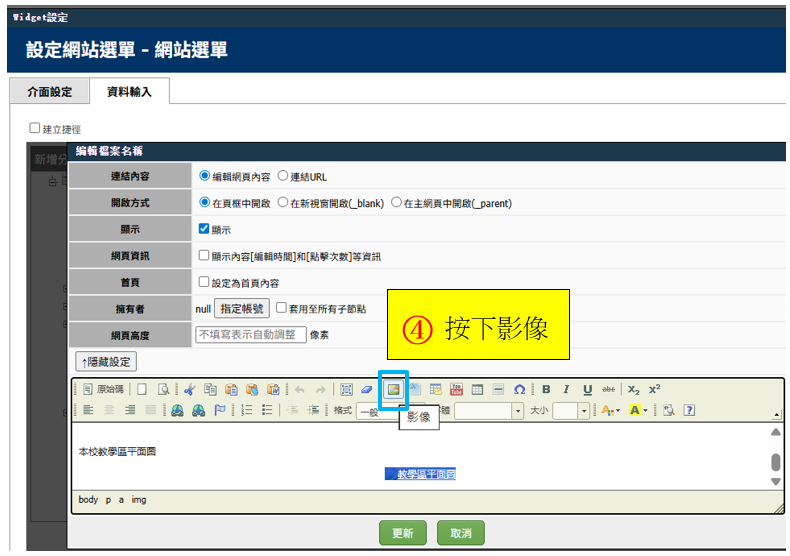Insert a table using the toolbar
This screenshot has width=790, height=556.
click(x=477, y=389)
